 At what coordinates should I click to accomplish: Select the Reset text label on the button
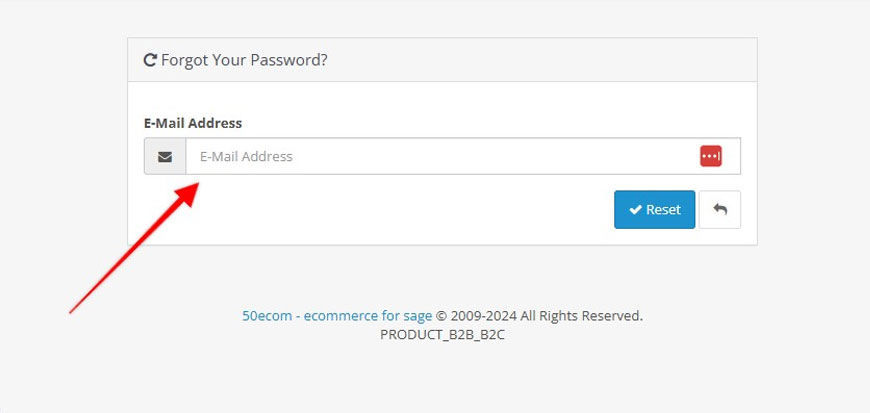663,210
